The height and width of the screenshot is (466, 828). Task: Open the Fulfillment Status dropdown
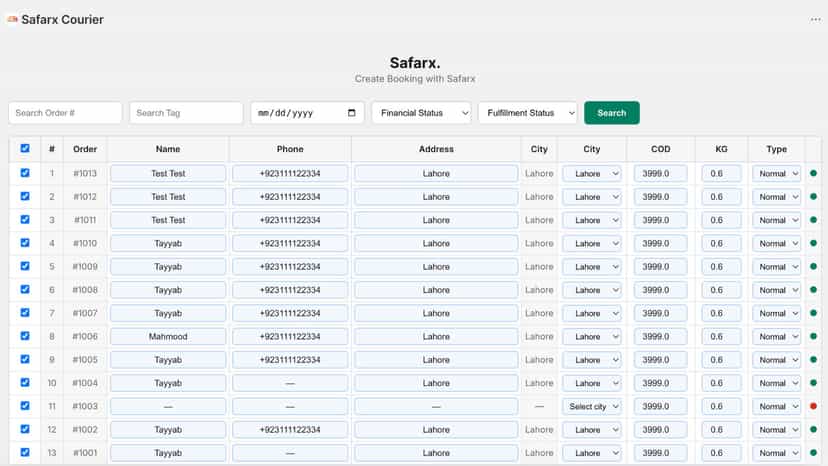point(528,113)
